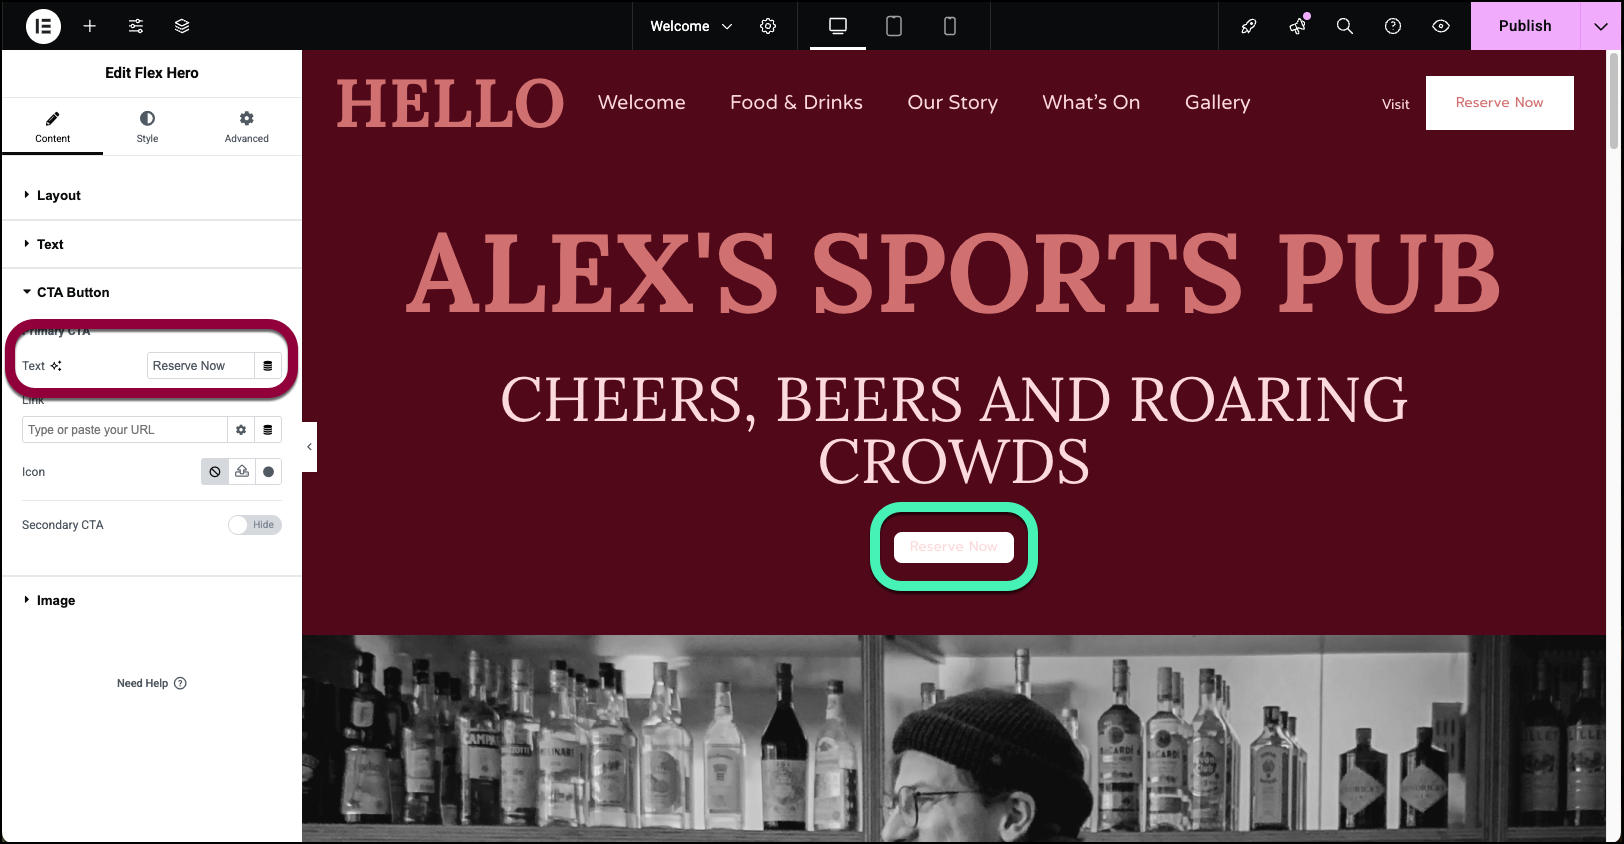The image size is (1624, 844).
Task: Open site settings sliders icon
Action: click(136, 26)
